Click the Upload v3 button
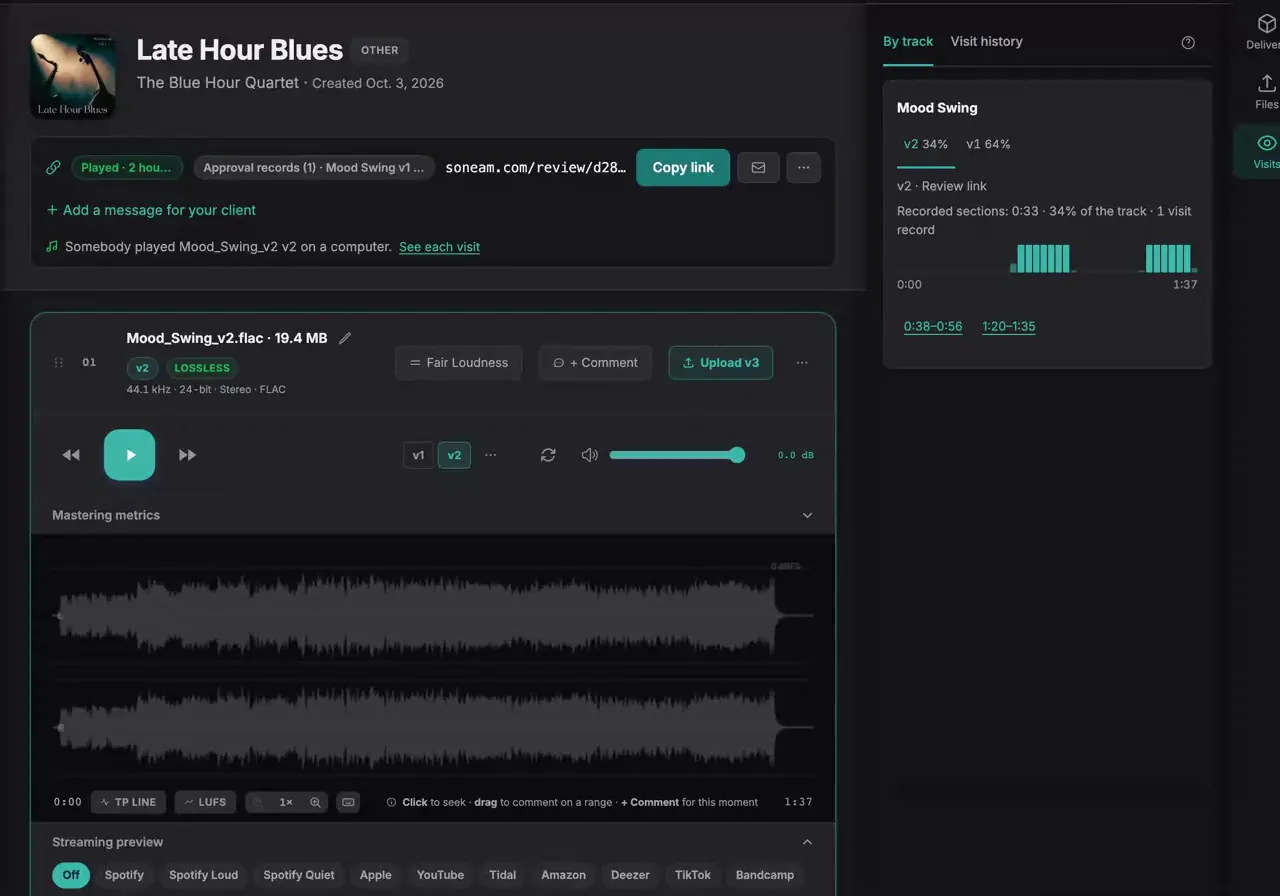The image size is (1280, 896). 720,363
